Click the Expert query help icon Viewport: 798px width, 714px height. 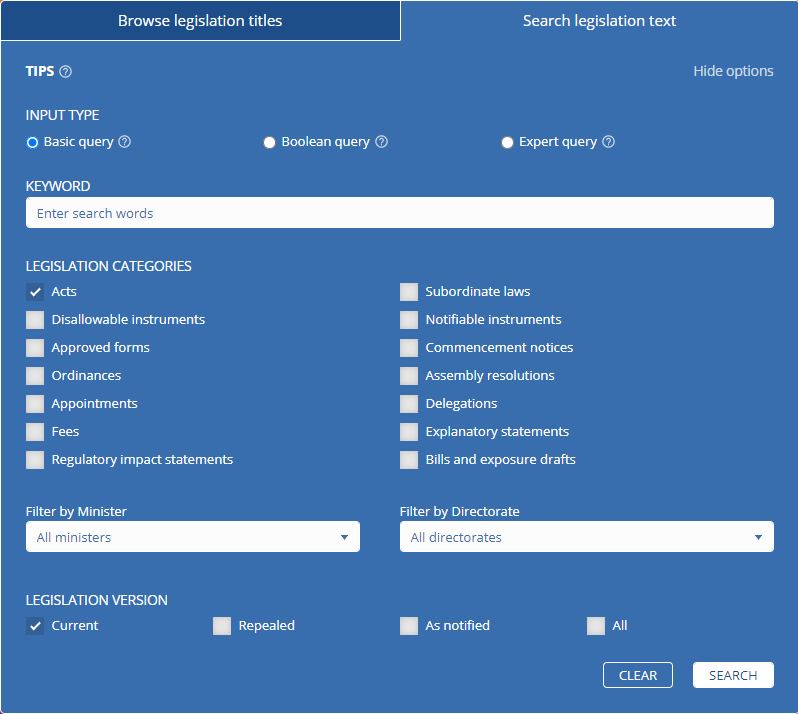coord(608,142)
